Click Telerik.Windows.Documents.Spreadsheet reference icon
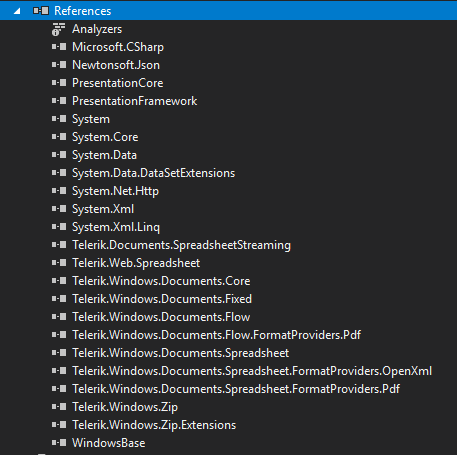Viewport: 457px width, 455px height. [x=59, y=353]
